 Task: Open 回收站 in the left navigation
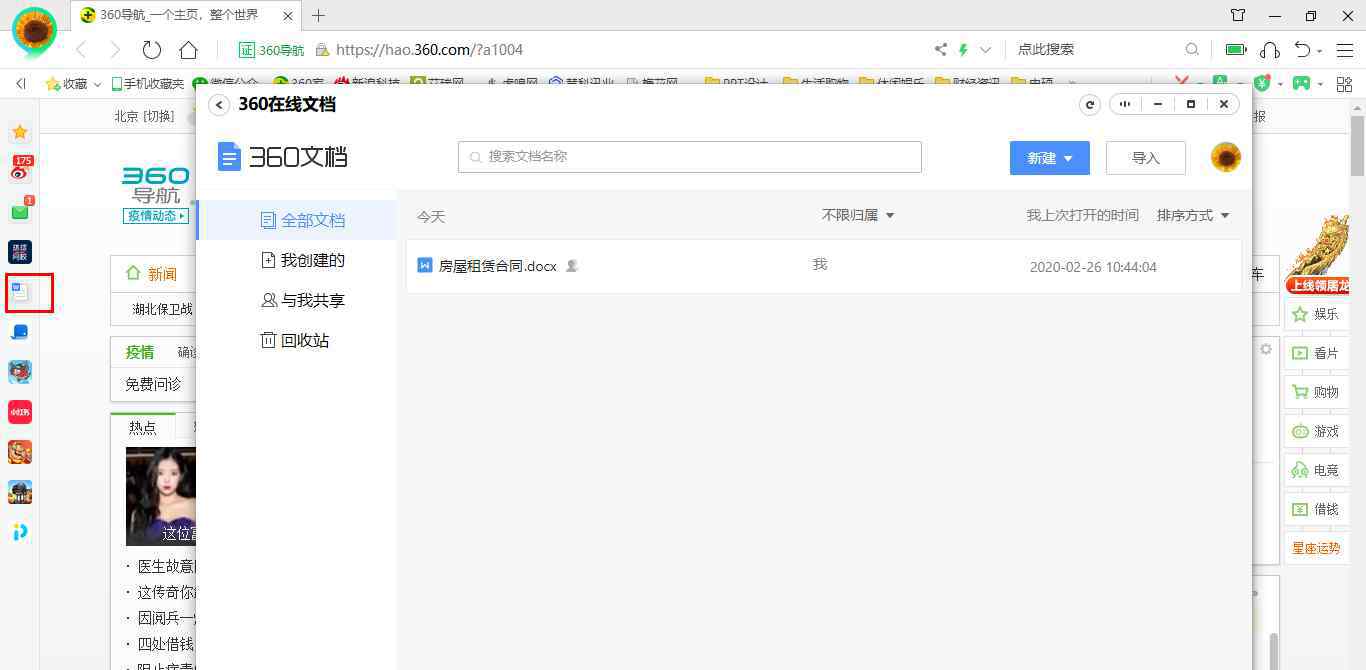coord(304,340)
